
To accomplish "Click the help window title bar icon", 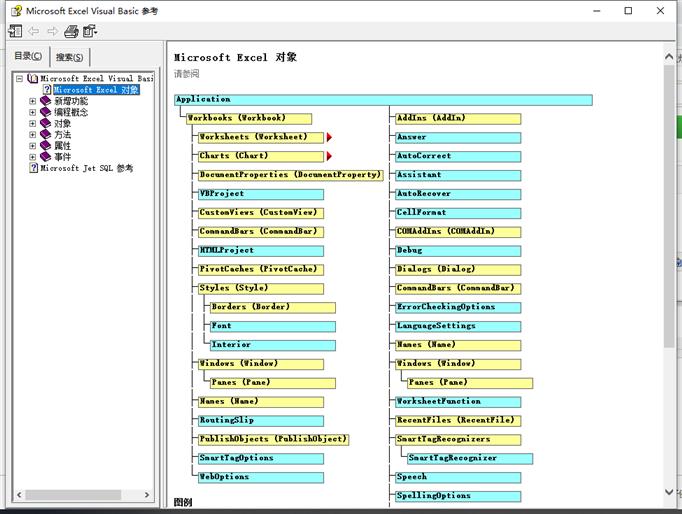I will click(17, 10).
